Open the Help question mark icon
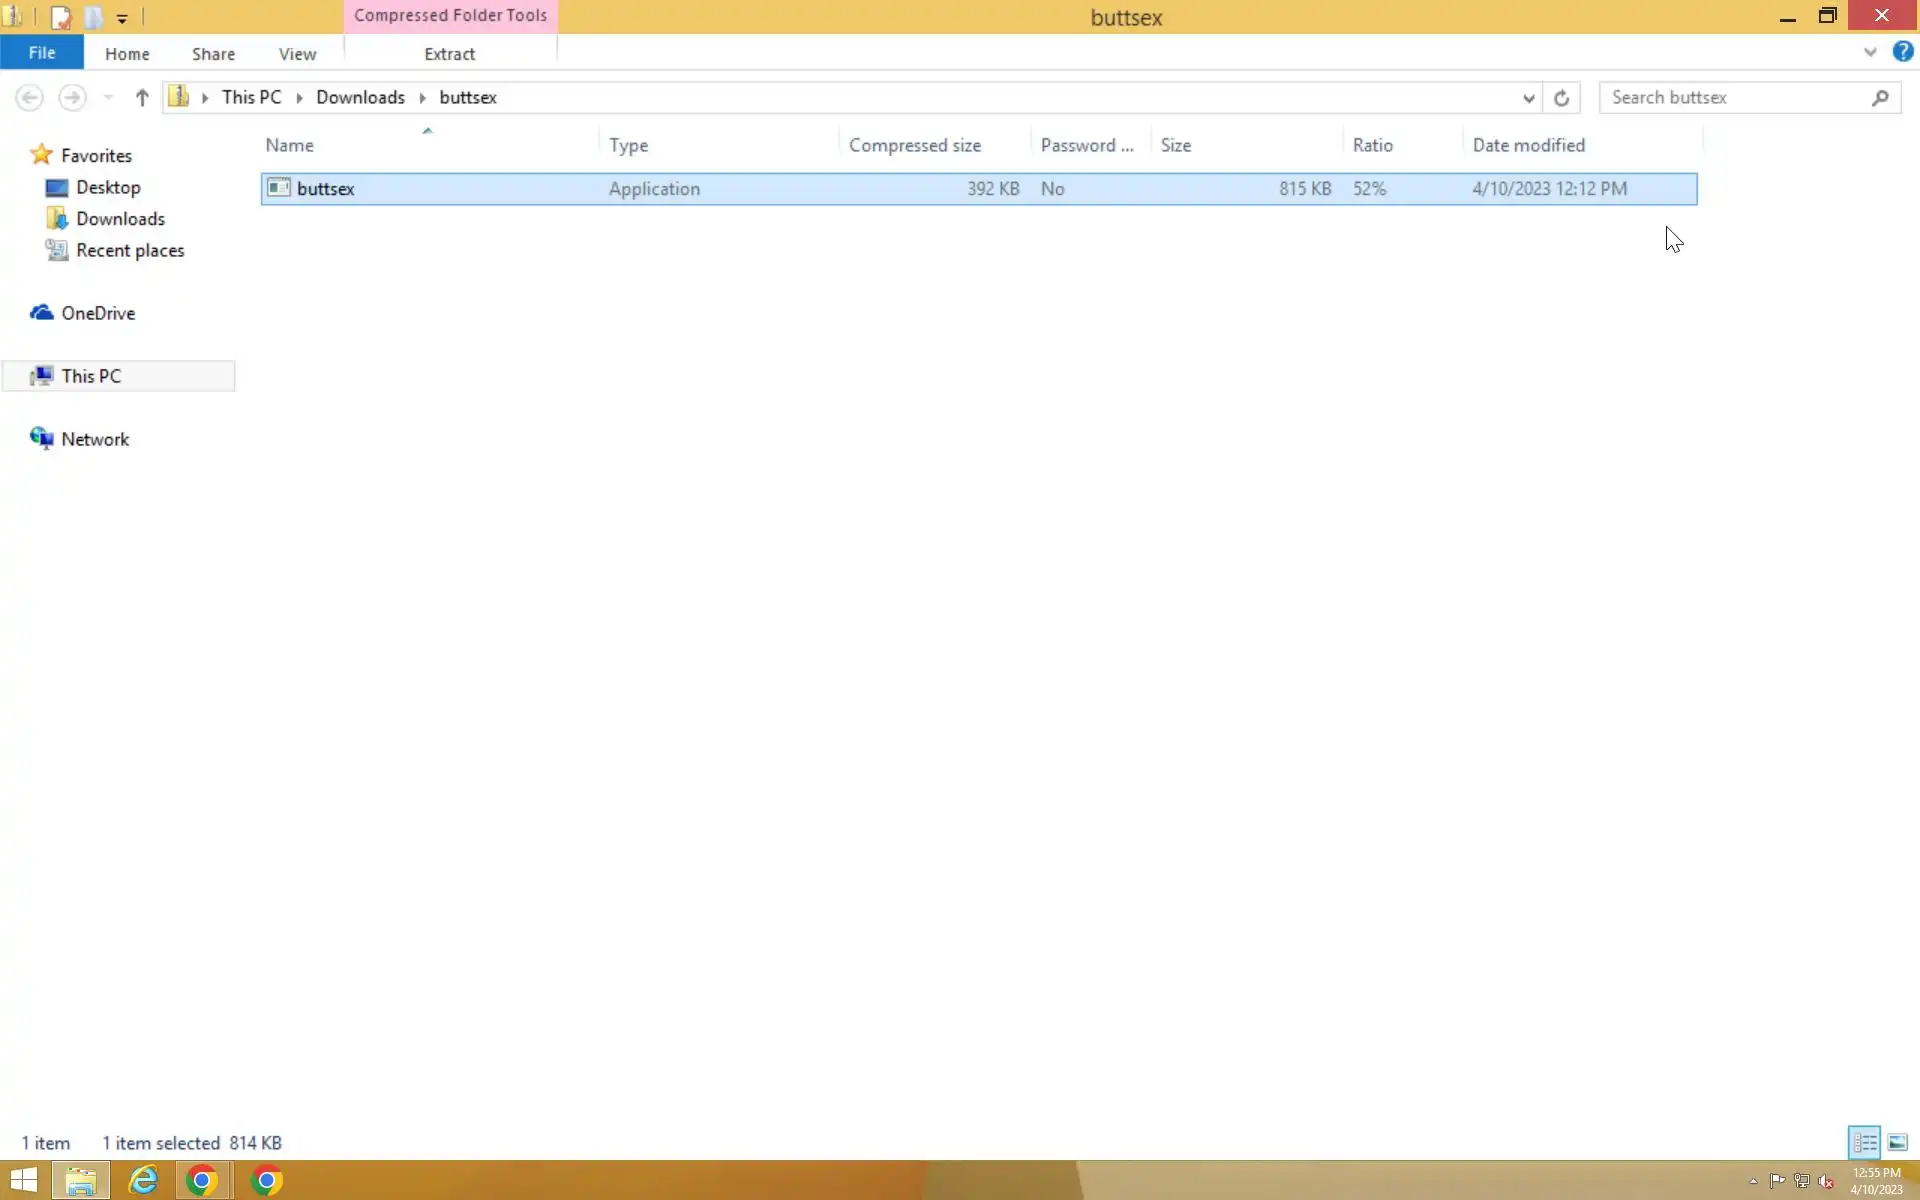The height and width of the screenshot is (1200, 1920). click(x=1902, y=52)
